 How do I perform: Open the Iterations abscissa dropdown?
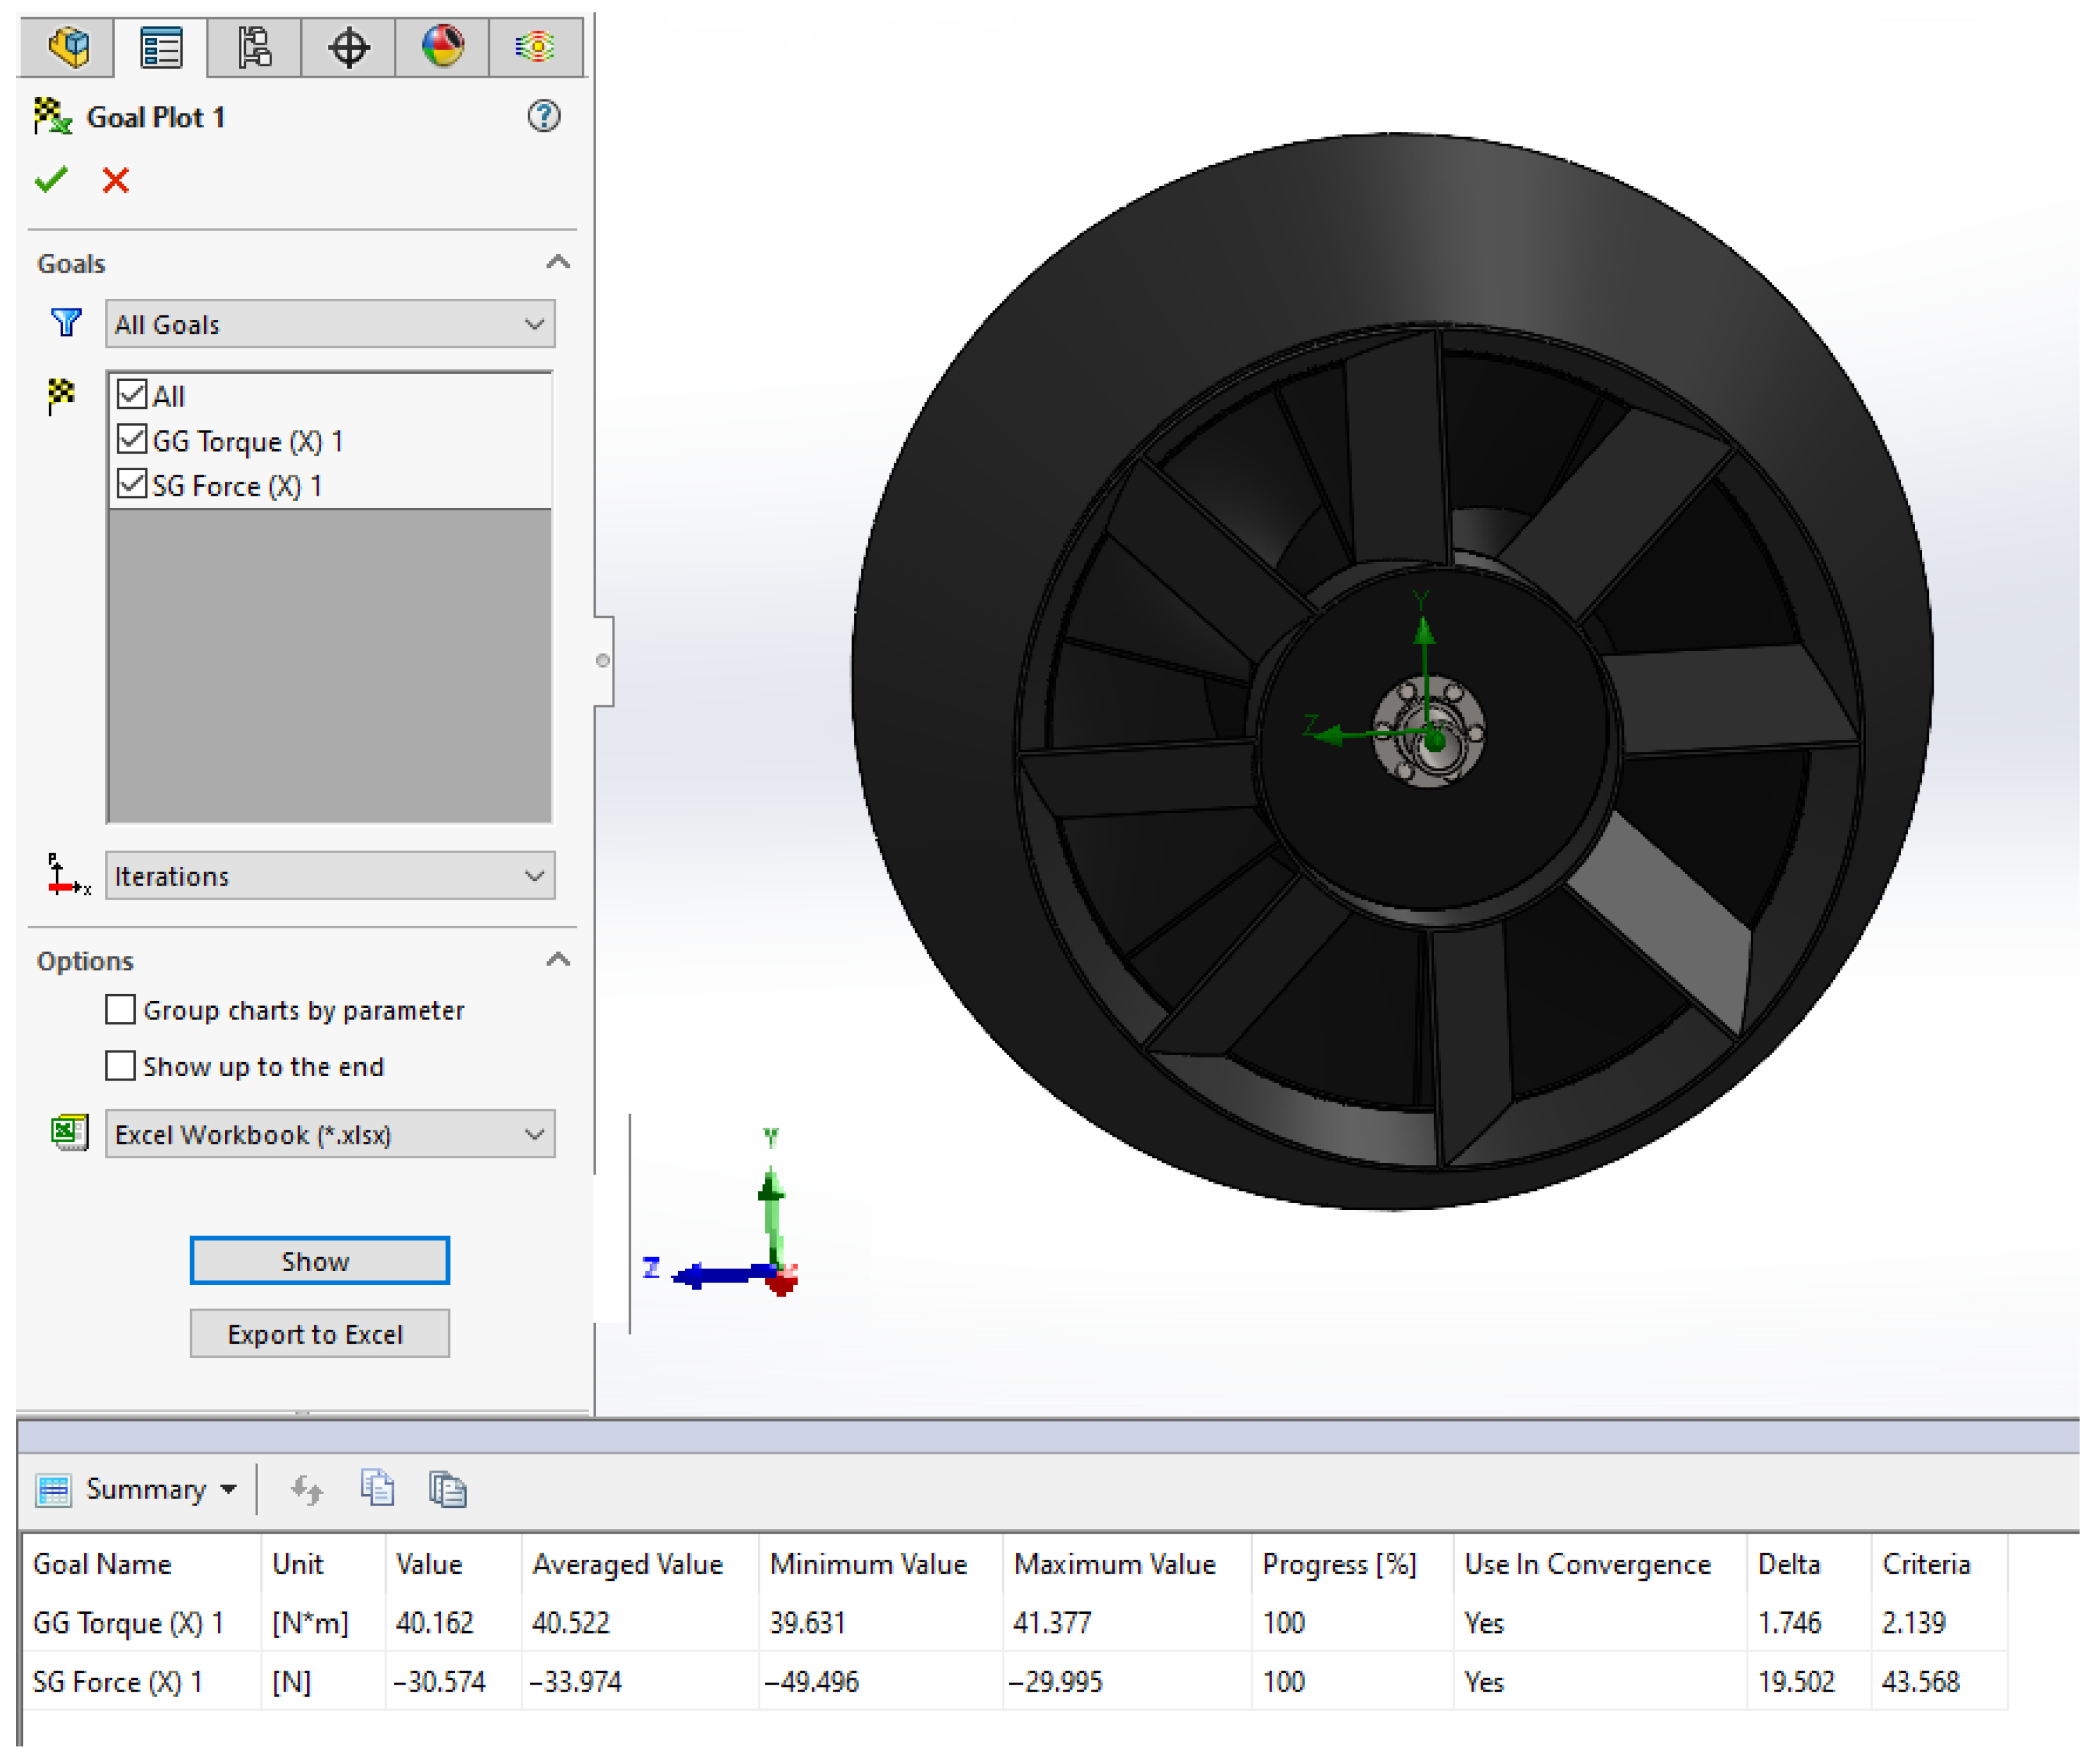click(330, 876)
